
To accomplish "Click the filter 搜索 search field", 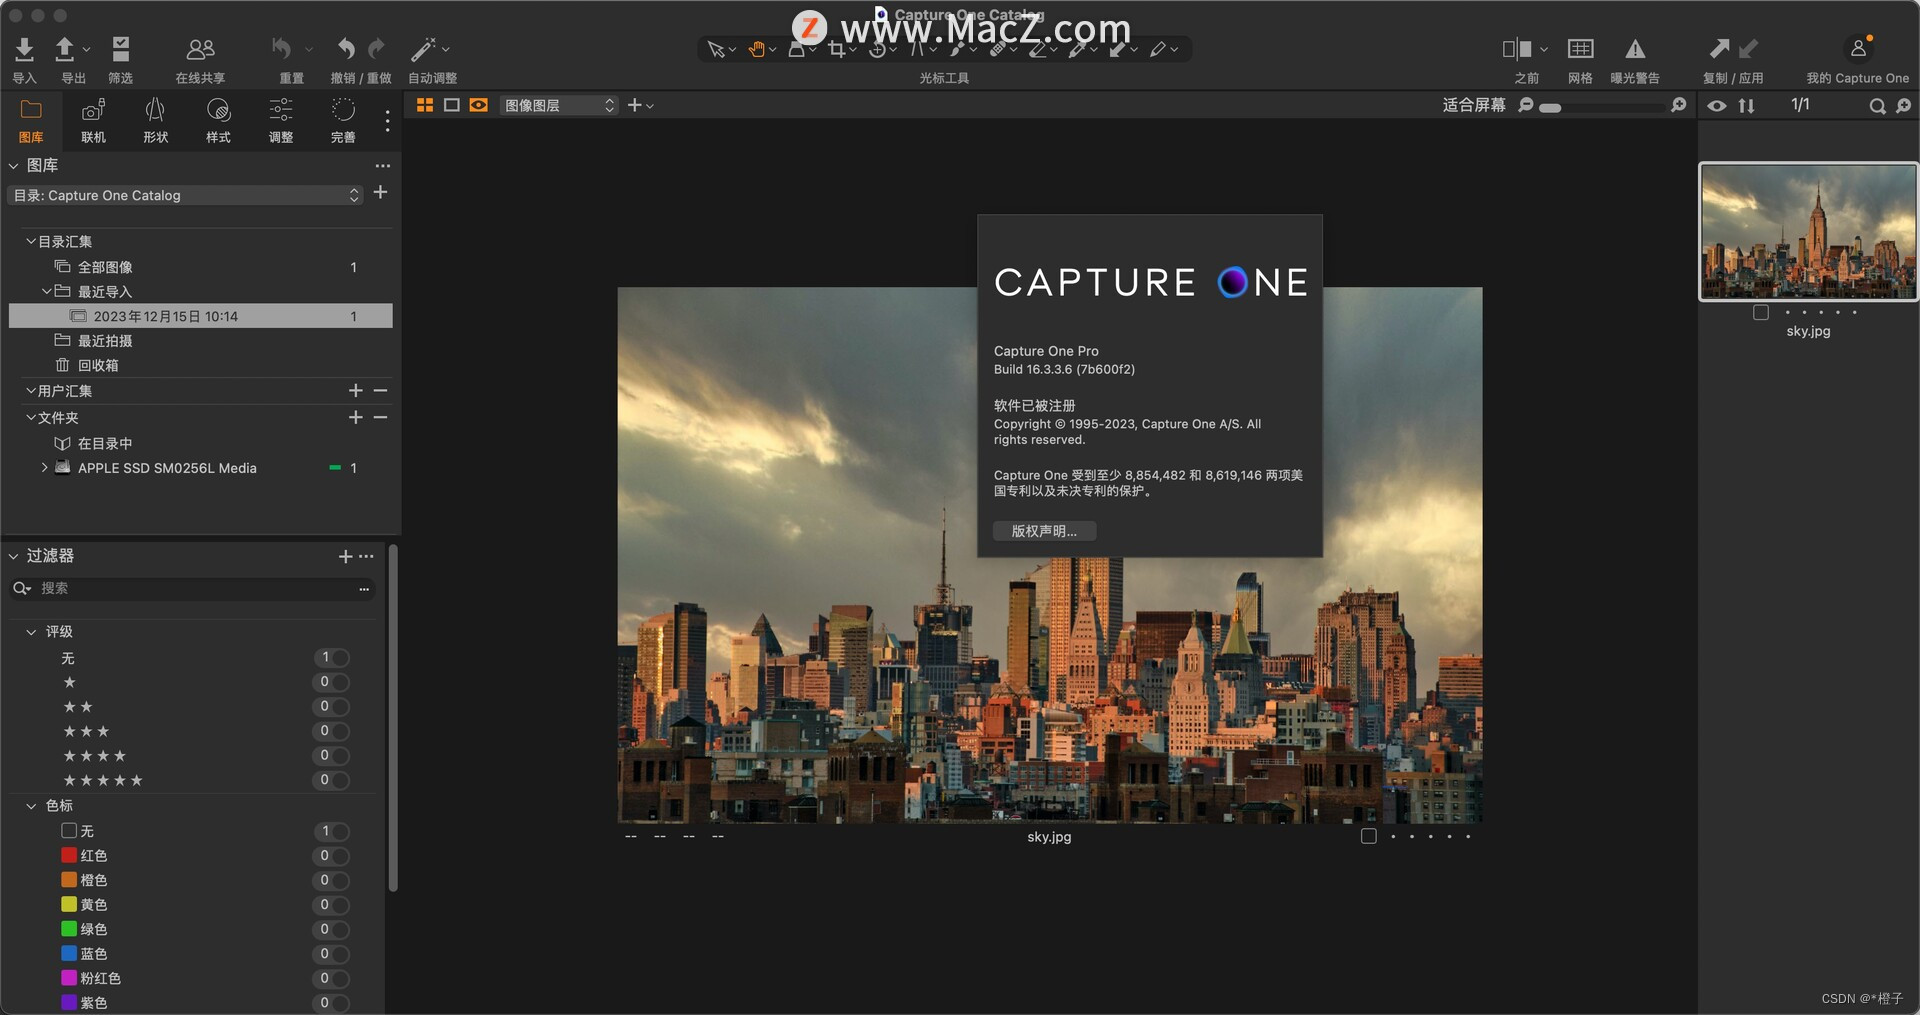I will point(192,588).
